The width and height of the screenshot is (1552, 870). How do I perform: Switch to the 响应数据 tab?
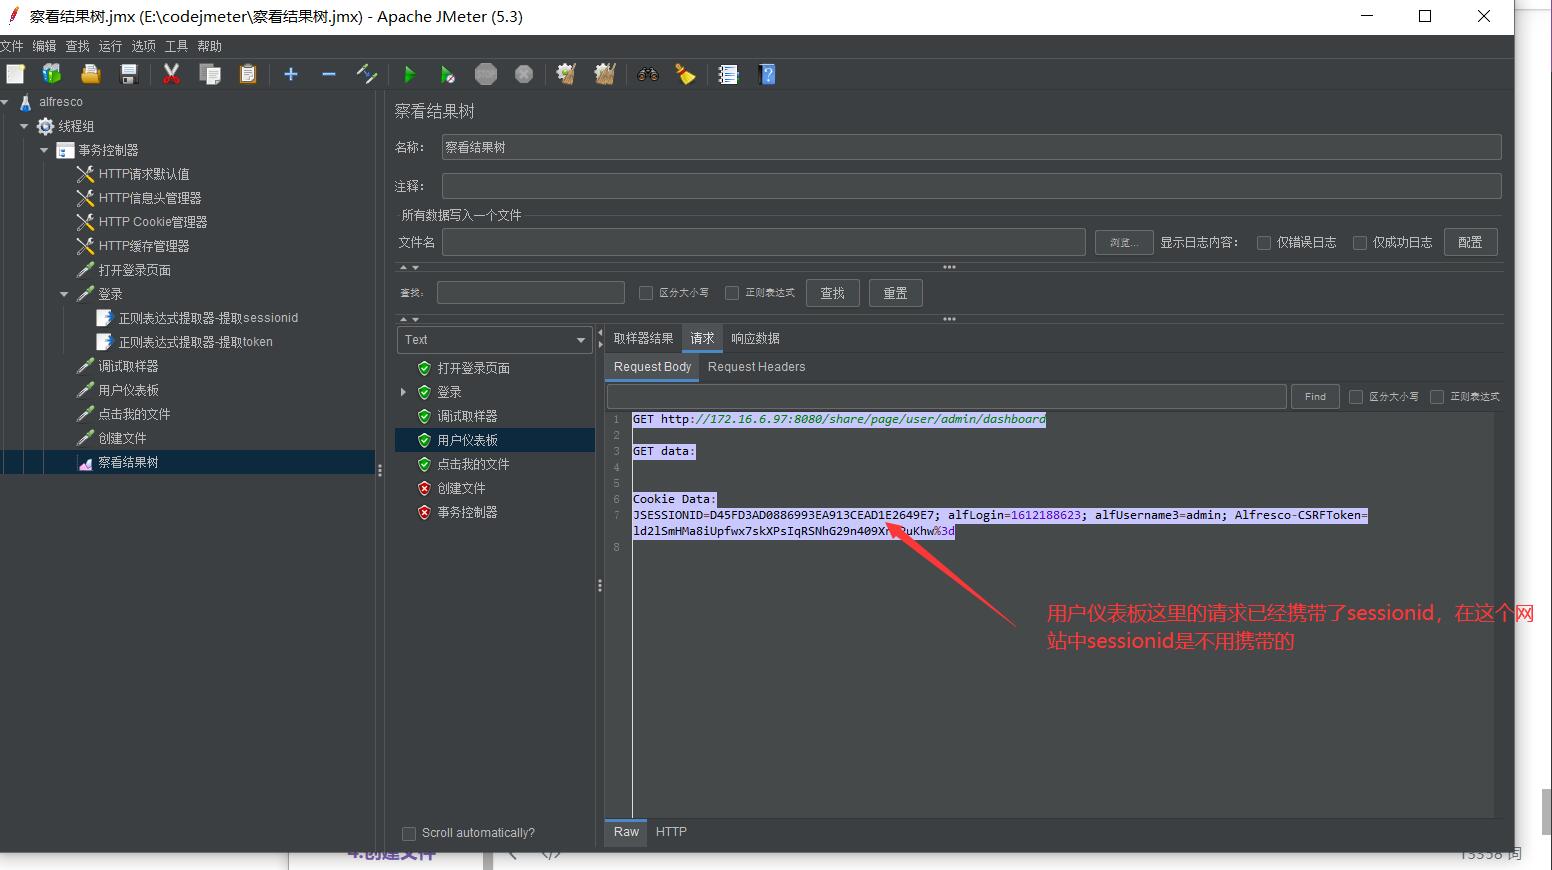tap(755, 338)
